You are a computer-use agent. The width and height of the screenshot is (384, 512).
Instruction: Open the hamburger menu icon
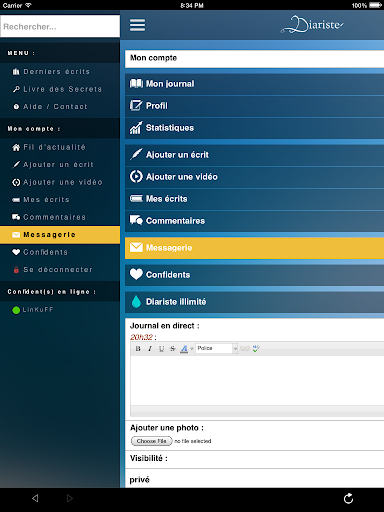137,25
